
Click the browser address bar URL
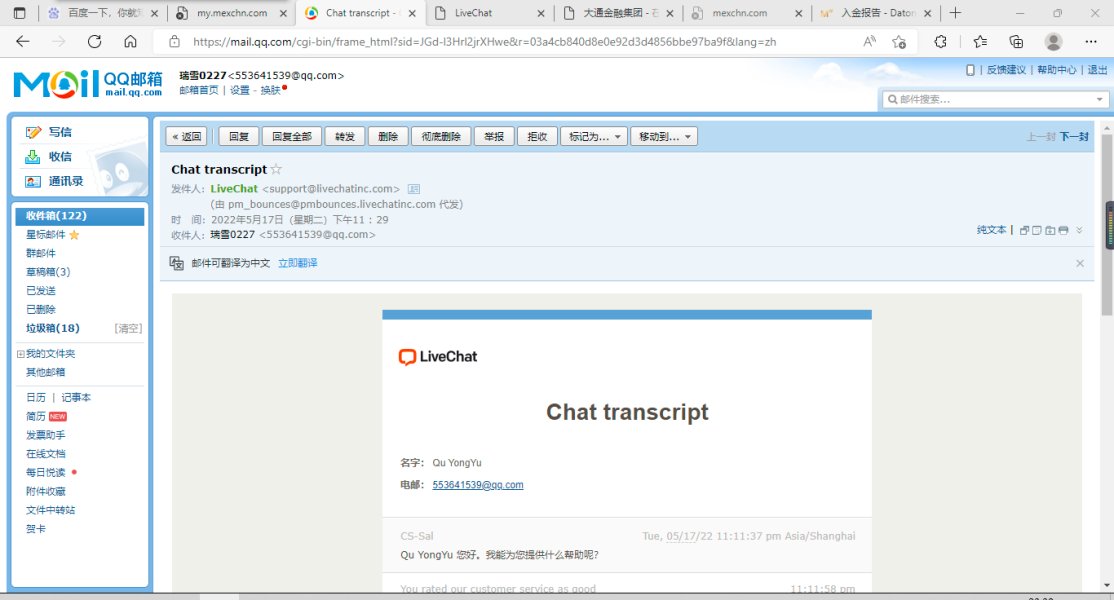point(485,42)
